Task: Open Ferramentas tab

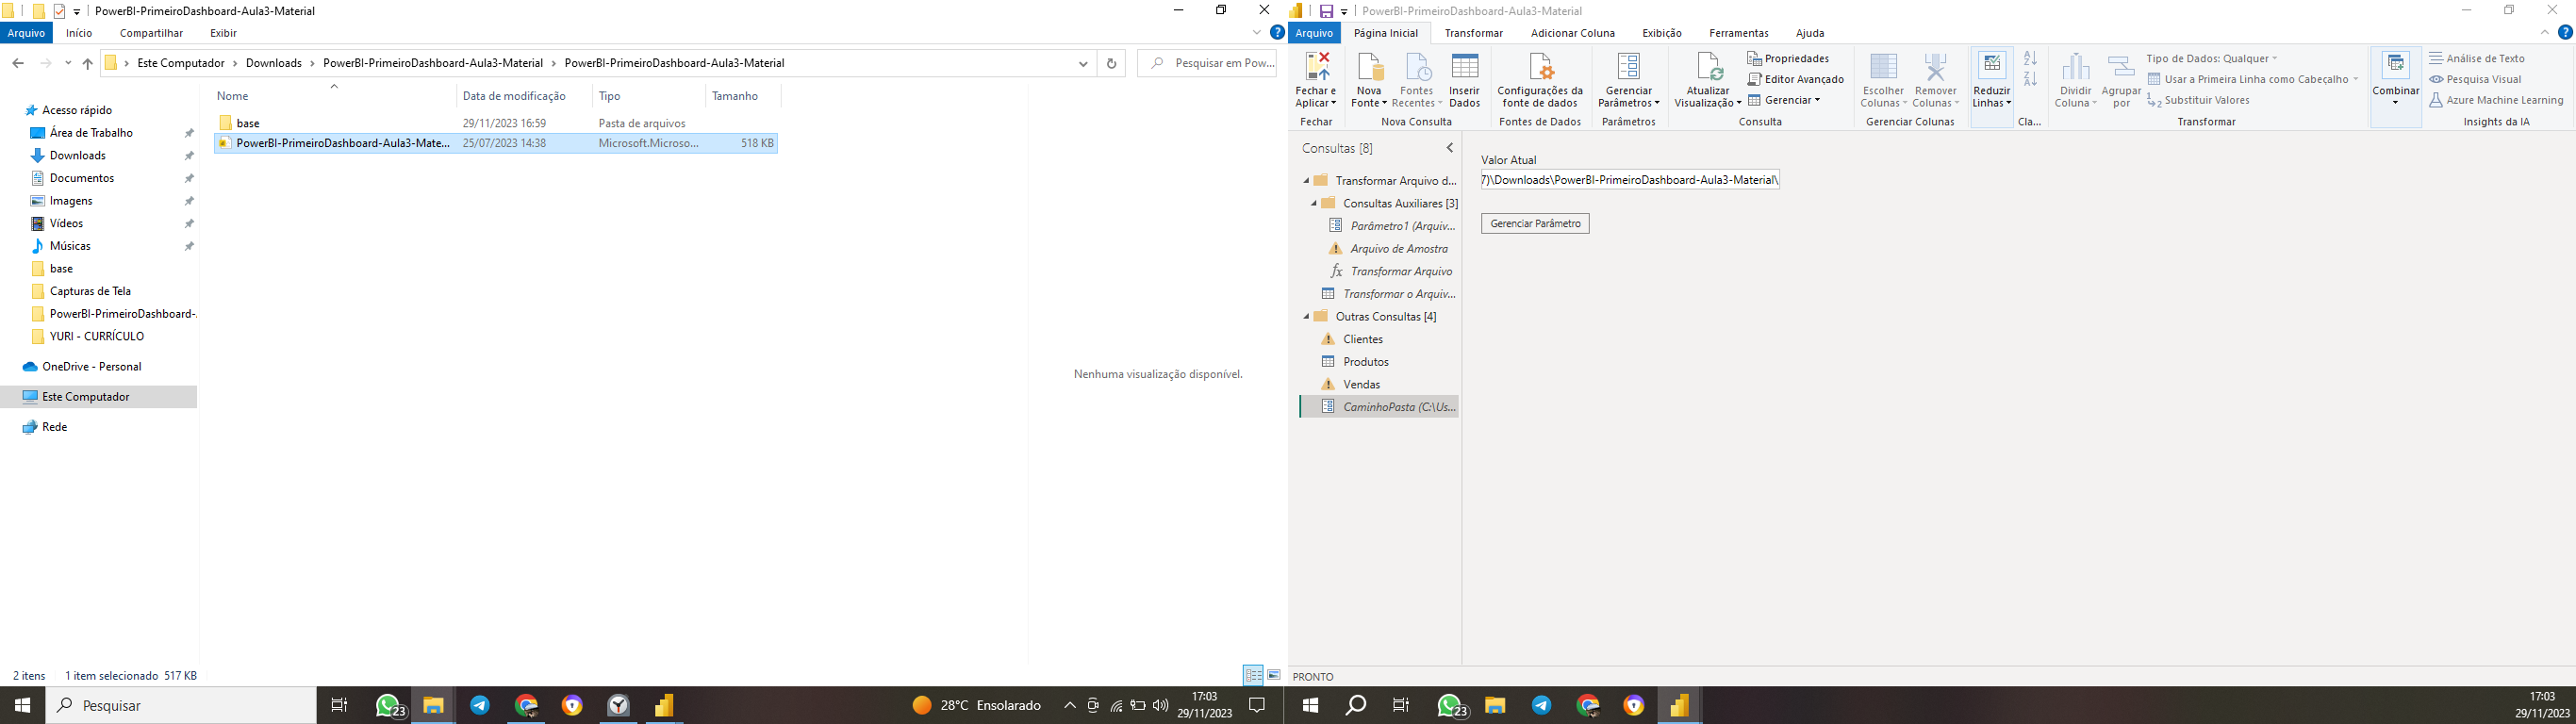Action: pos(1739,33)
